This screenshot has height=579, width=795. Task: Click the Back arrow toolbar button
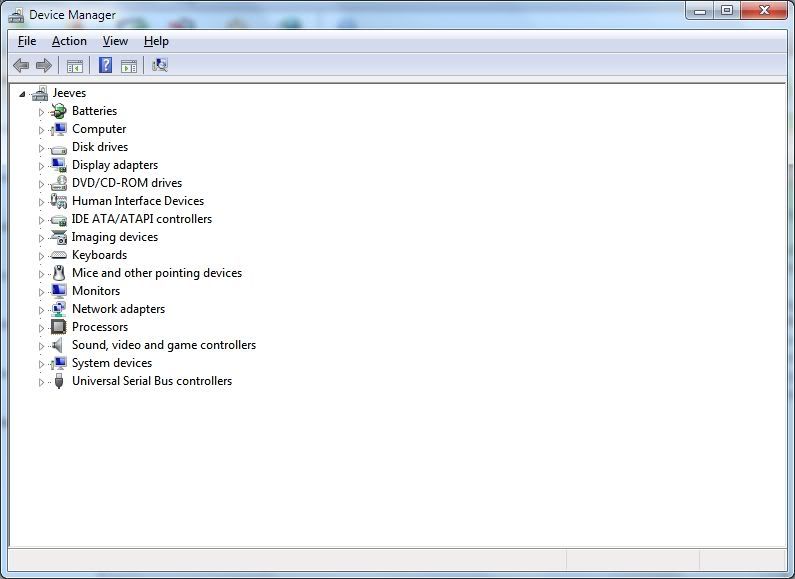pos(21,65)
